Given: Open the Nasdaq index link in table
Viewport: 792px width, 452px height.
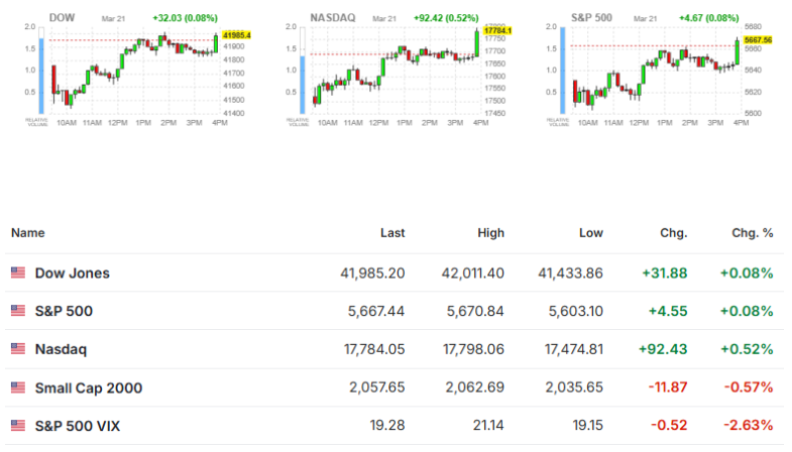Looking at the screenshot, I should [x=61, y=349].
